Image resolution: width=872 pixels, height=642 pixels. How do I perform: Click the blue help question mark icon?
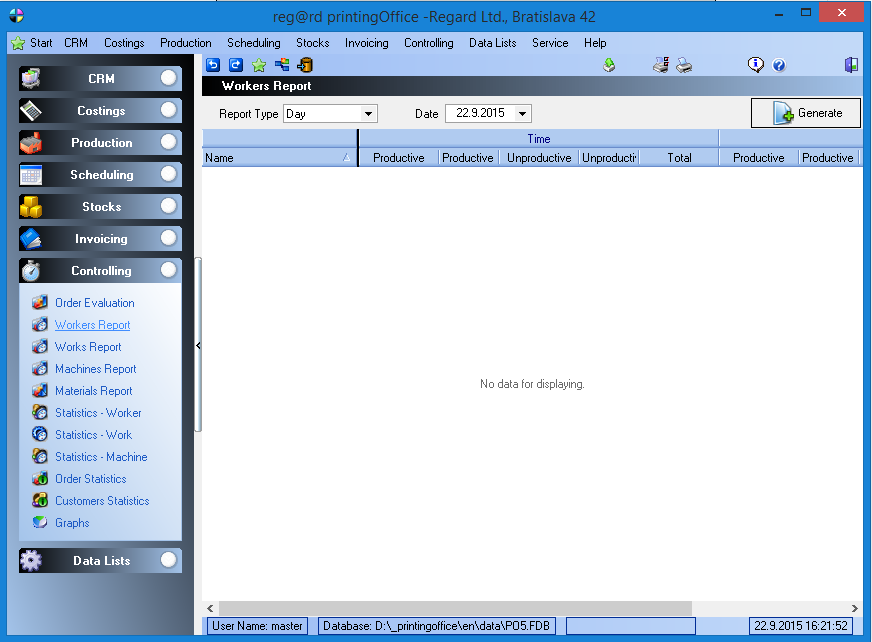[779, 65]
